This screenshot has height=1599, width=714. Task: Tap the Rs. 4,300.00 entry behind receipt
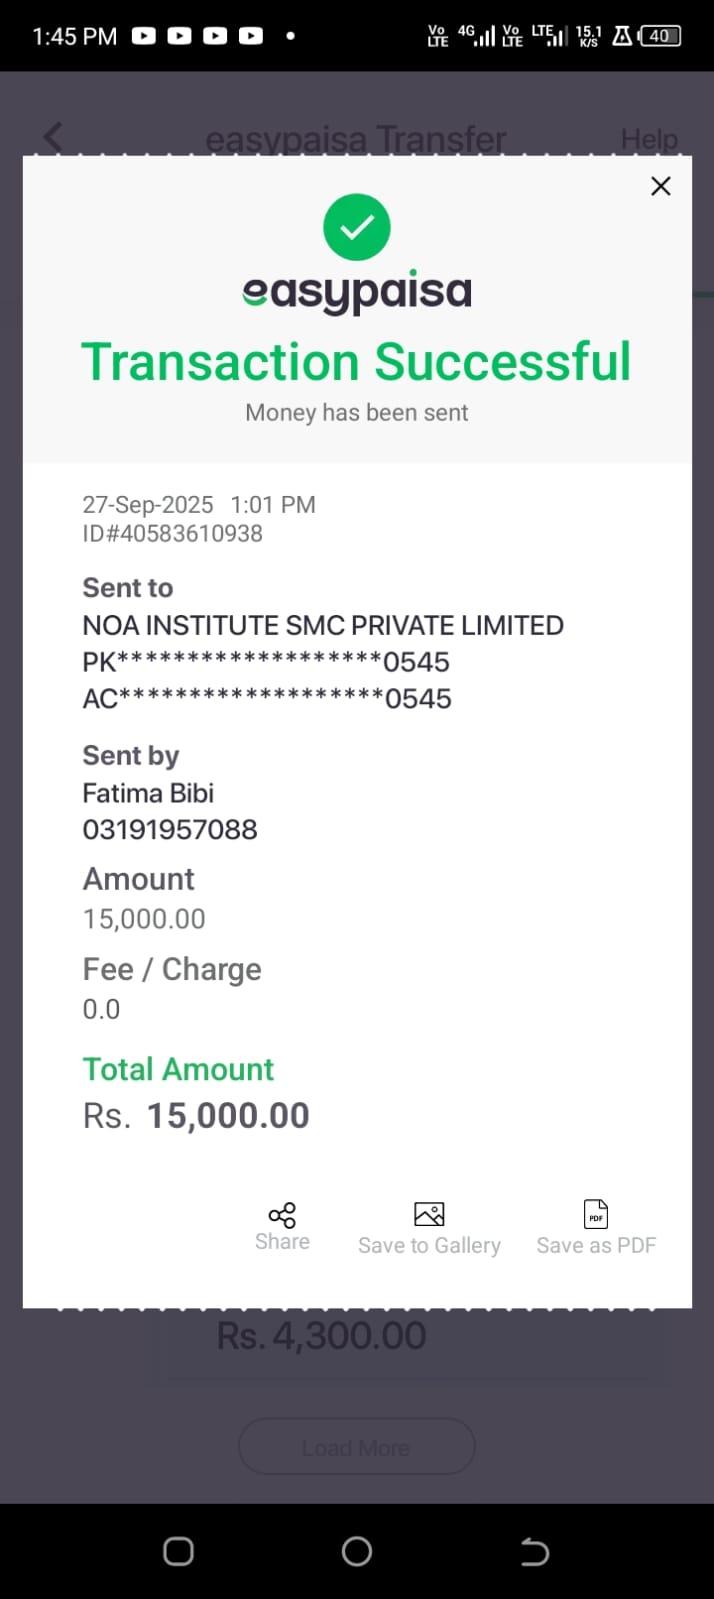coord(321,1336)
